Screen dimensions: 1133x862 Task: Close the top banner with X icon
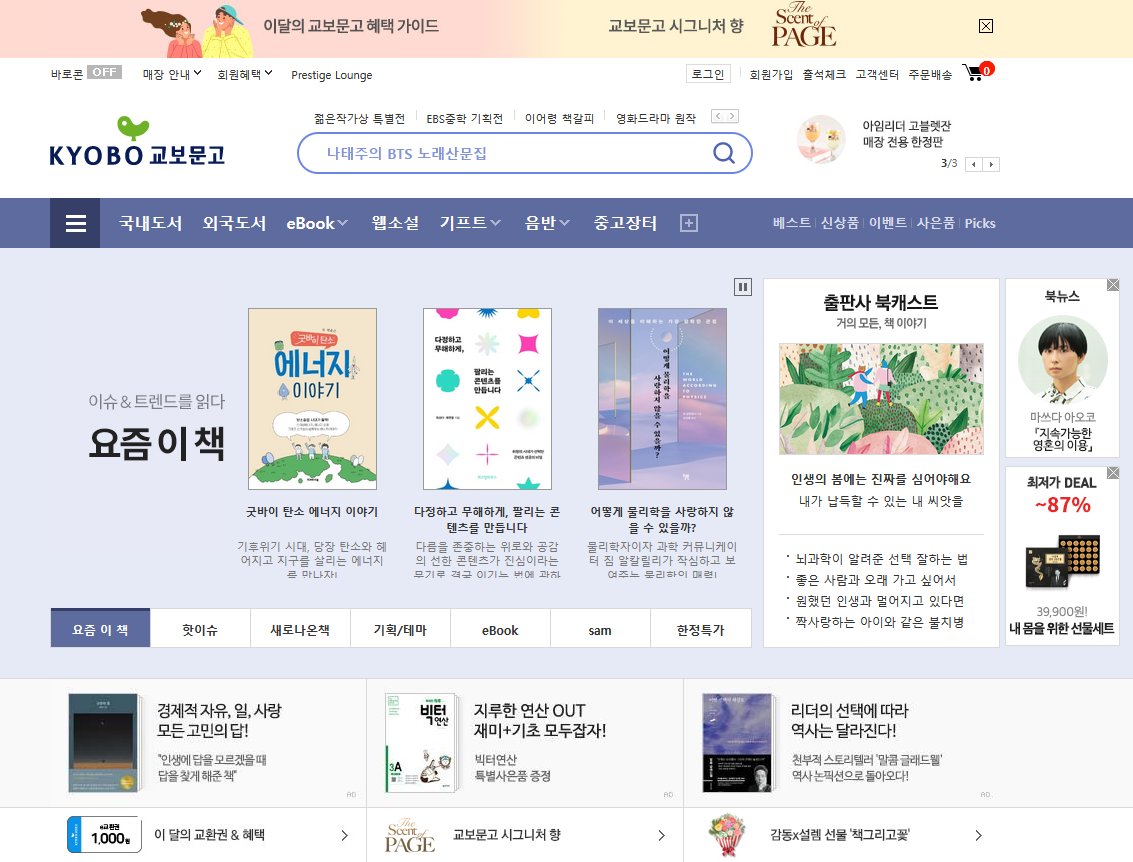tap(986, 26)
